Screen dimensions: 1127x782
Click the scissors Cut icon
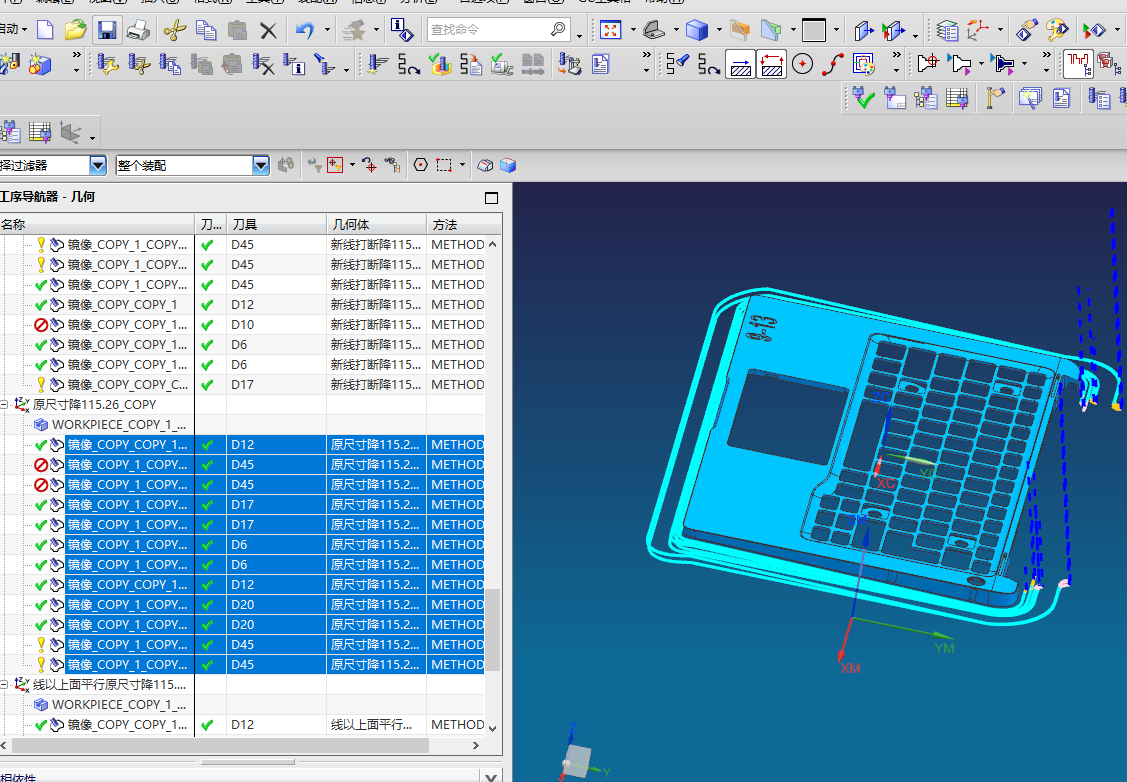(x=174, y=30)
